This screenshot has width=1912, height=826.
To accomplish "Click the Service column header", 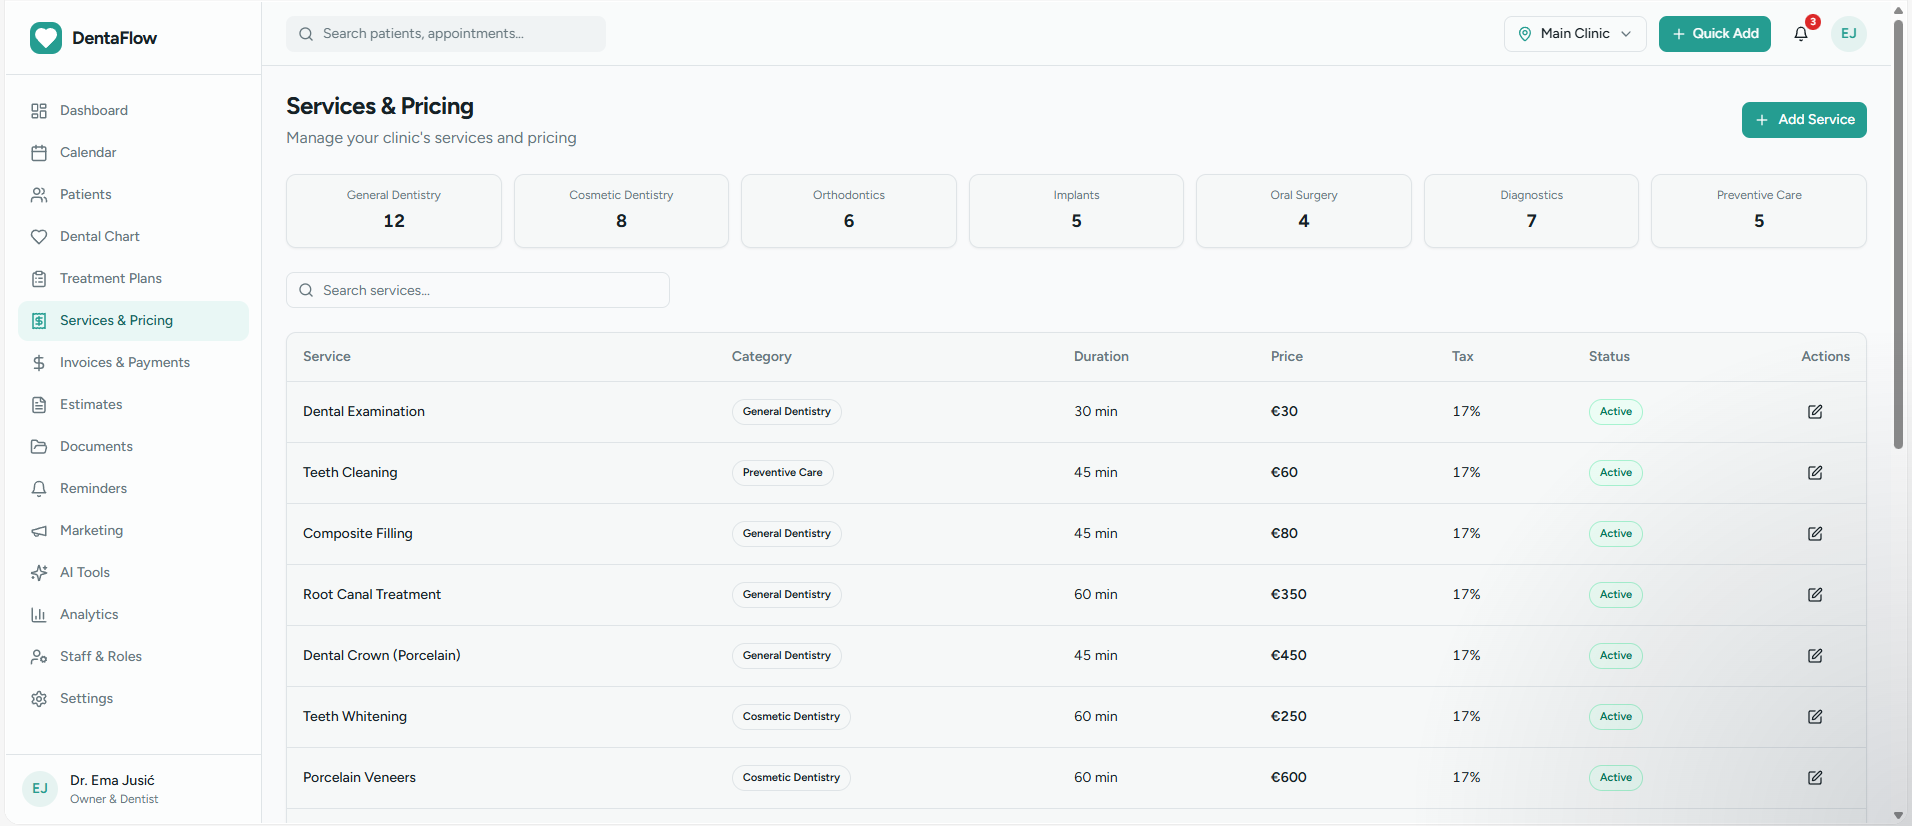I will [x=327, y=357].
